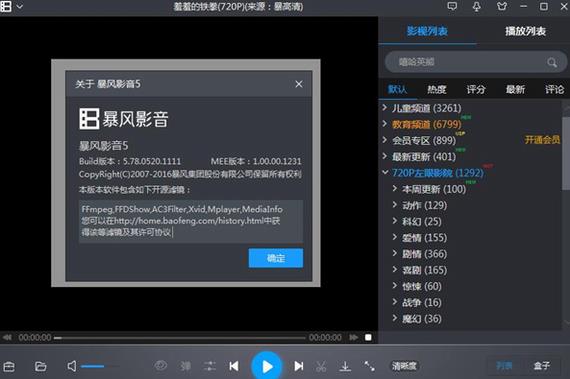Toggle the 弹 bullet comments button
The height and width of the screenshot is (379, 570).
[x=186, y=366]
